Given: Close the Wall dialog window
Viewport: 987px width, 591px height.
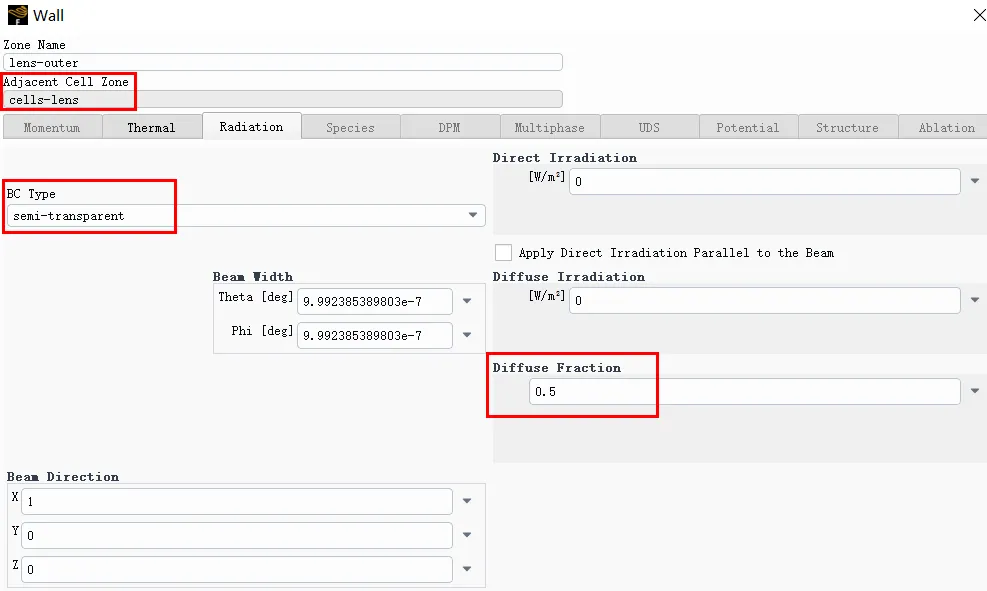Looking at the screenshot, I should click(977, 15).
